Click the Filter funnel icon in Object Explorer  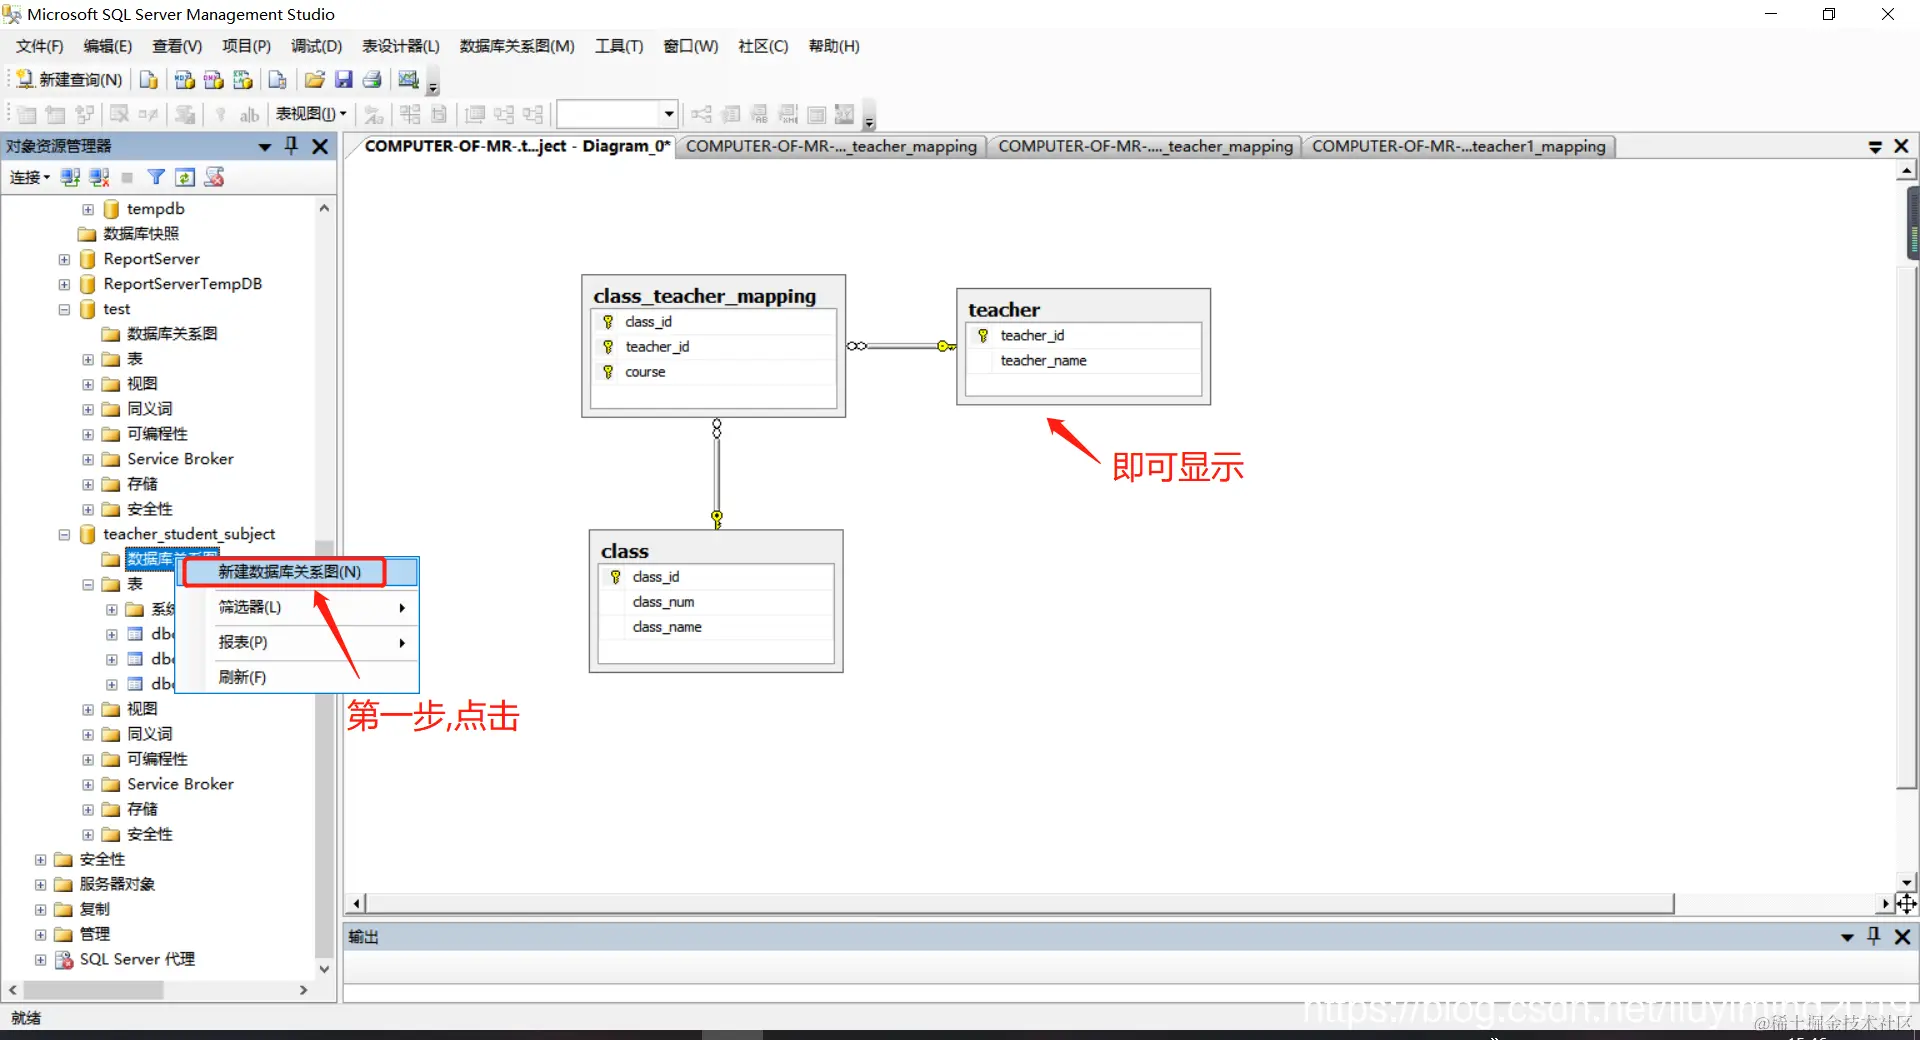[x=156, y=178]
